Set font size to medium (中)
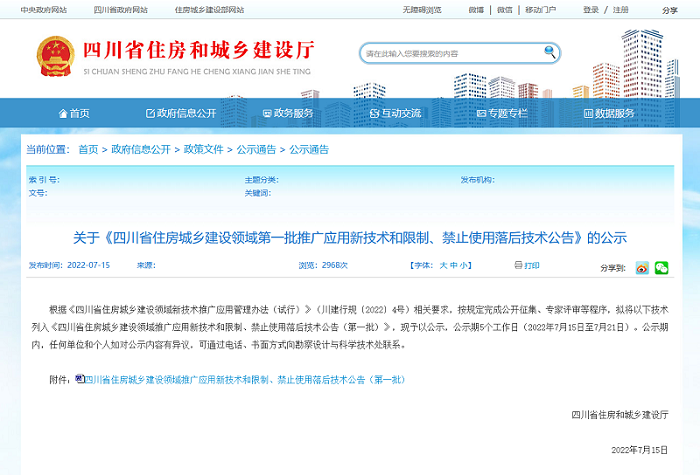 click(x=454, y=265)
